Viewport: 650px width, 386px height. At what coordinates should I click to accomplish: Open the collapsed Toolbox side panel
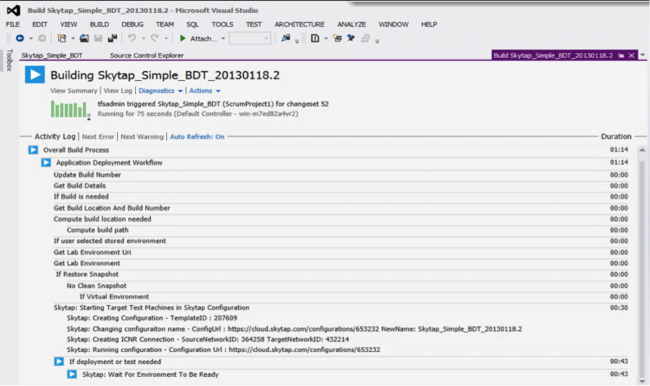[10, 60]
